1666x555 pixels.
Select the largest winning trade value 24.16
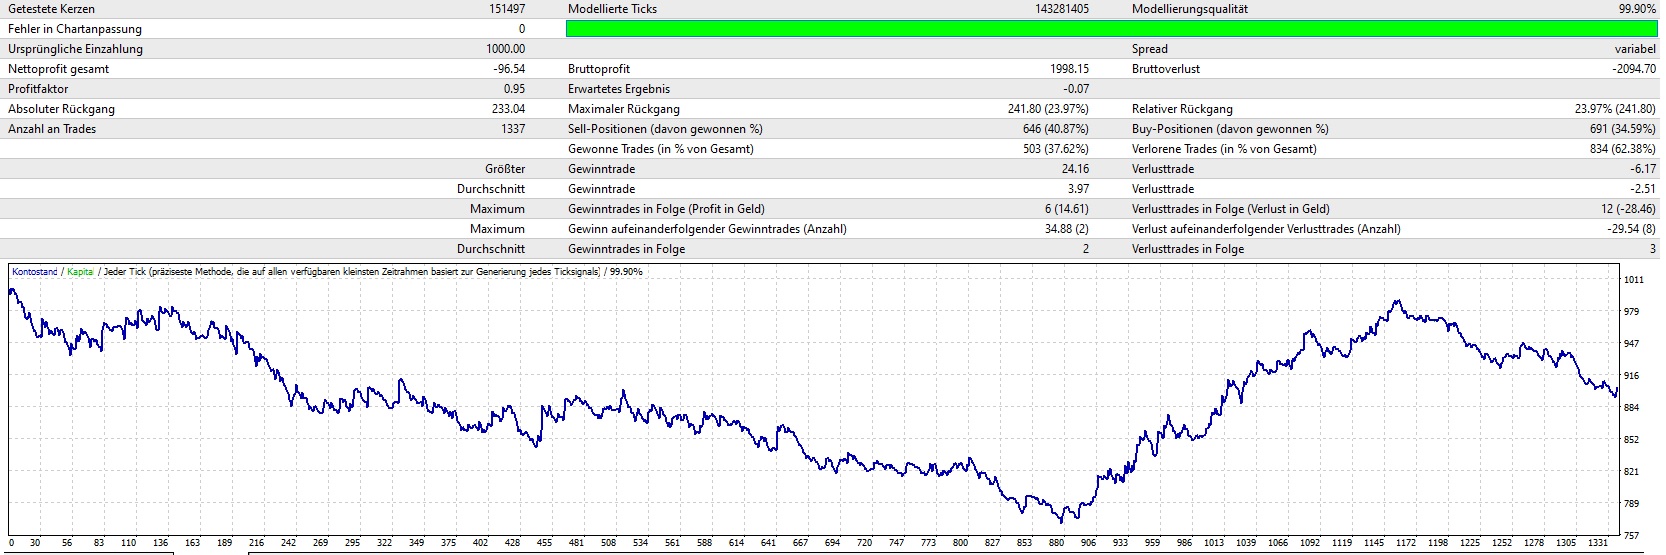(x=1075, y=169)
